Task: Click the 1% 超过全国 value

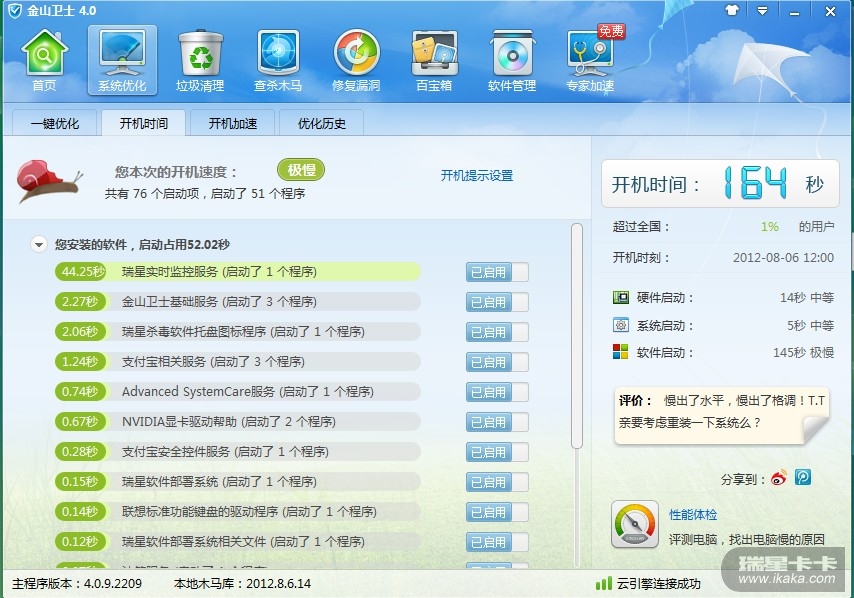Action: click(770, 227)
